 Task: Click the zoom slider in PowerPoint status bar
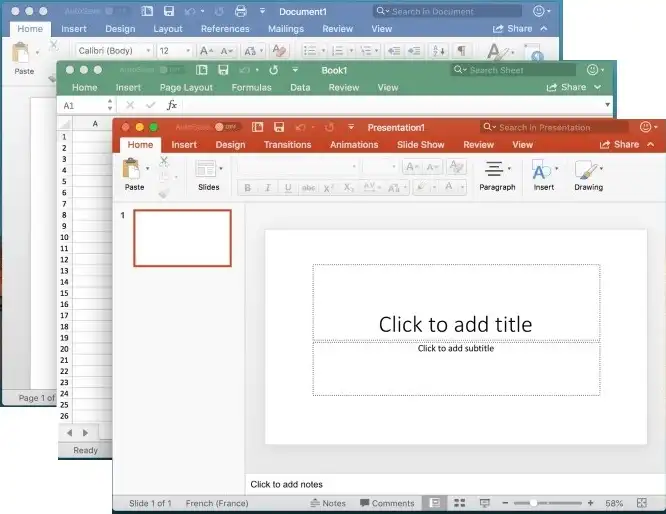pyautogui.click(x=547, y=503)
